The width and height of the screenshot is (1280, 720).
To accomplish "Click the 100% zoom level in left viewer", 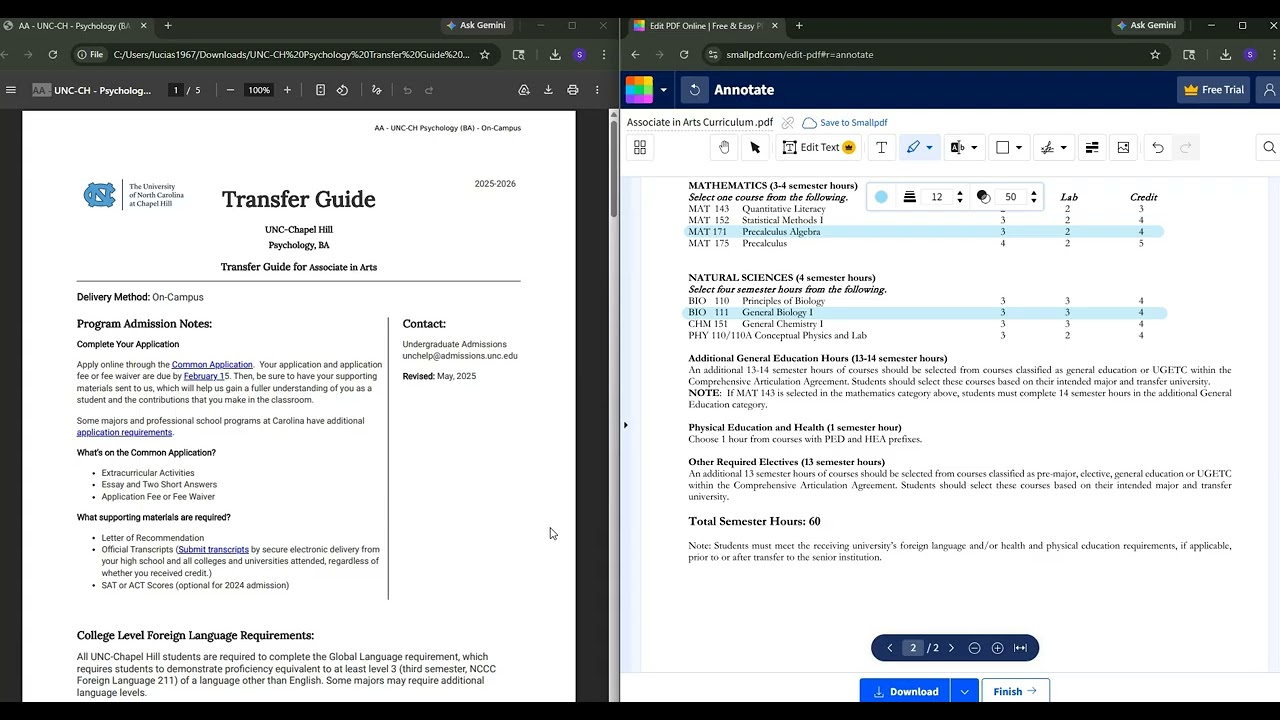I will coord(259,90).
